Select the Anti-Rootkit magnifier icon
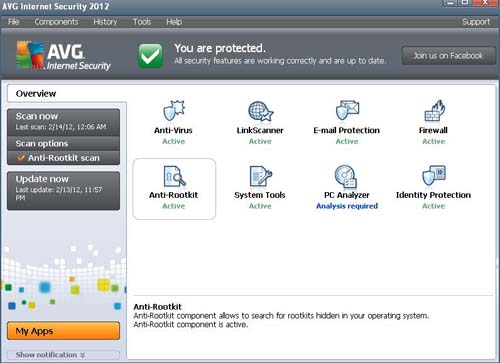The height and width of the screenshot is (363, 500). (x=174, y=176)
